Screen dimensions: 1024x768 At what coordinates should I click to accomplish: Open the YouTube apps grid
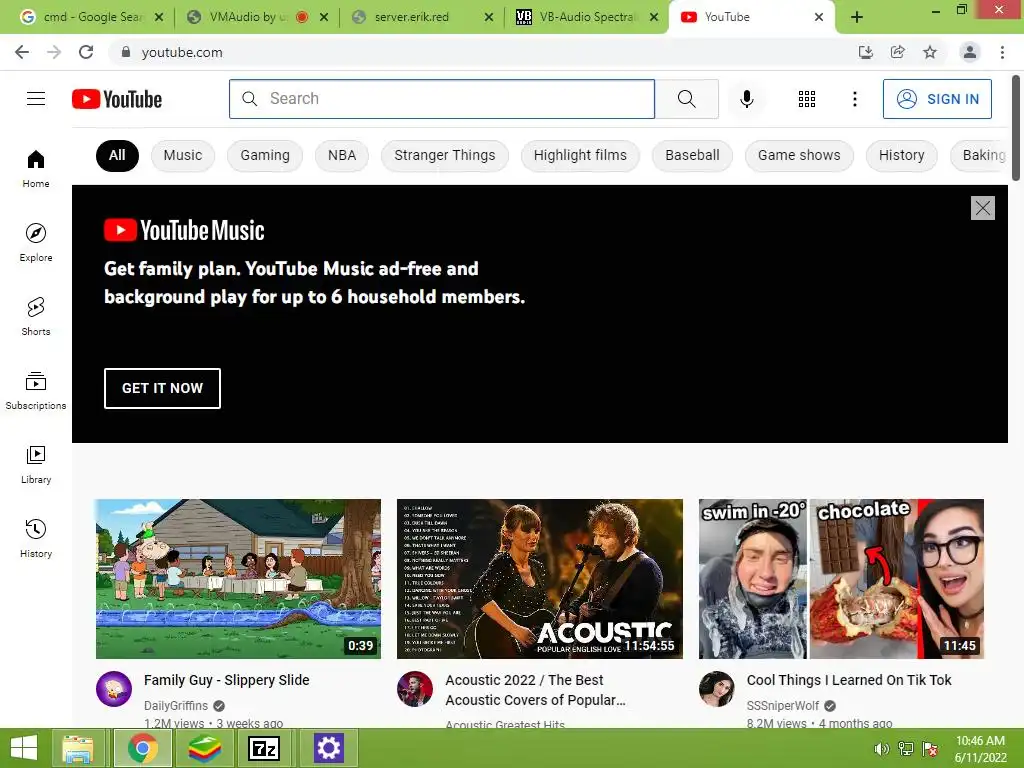point(807,99)
